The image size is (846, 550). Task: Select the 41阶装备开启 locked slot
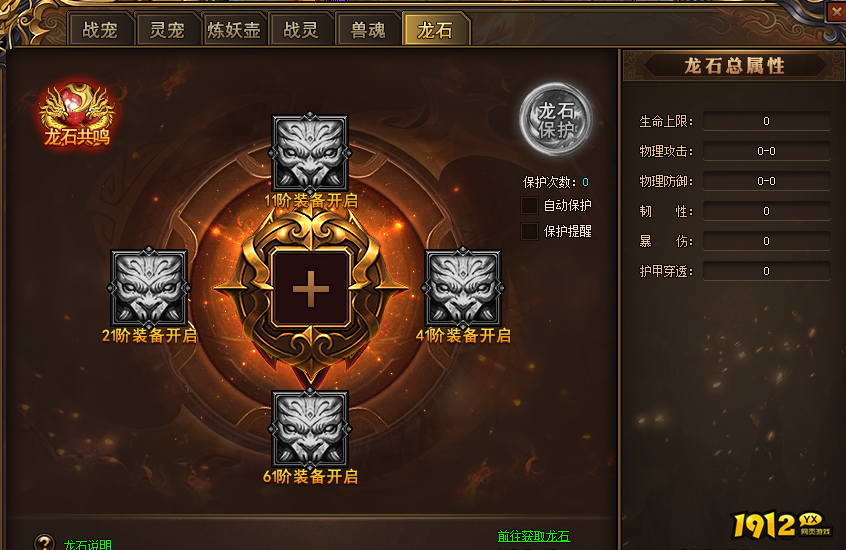(462, 288)
